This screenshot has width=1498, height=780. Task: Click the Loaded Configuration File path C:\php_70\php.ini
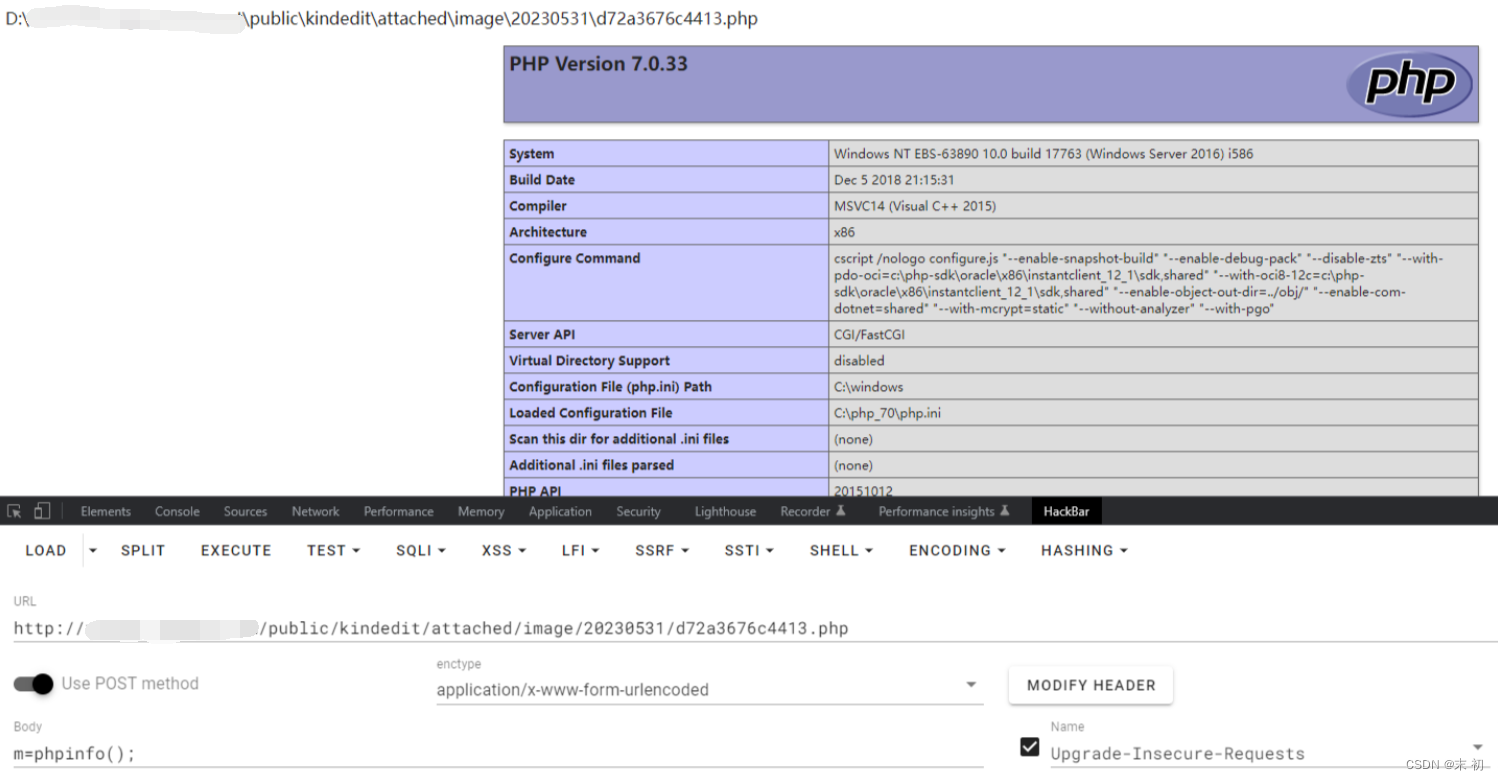point(887,413)
